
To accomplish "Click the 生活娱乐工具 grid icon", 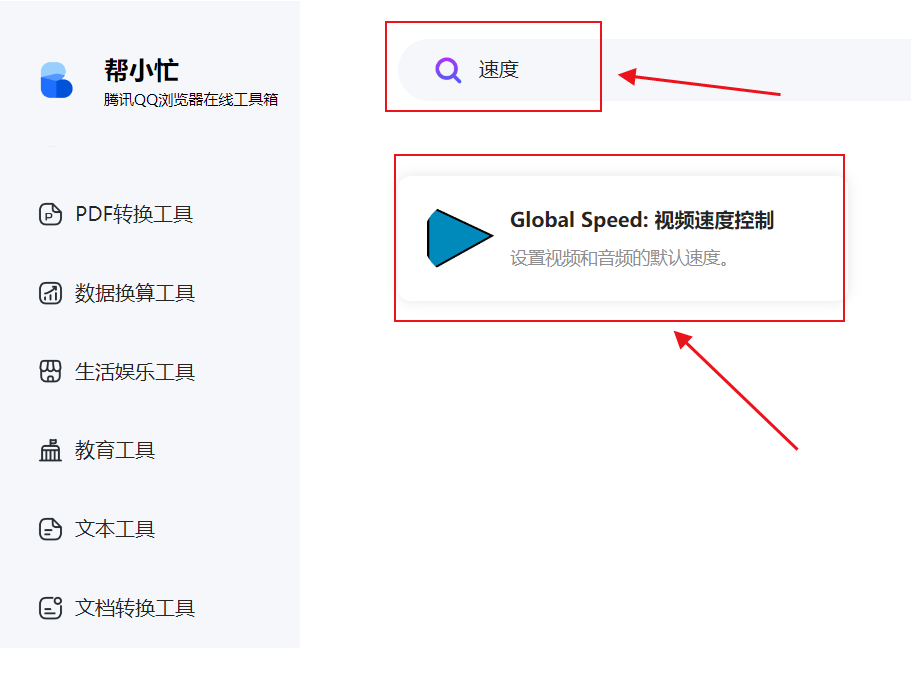I will point(49,371).
